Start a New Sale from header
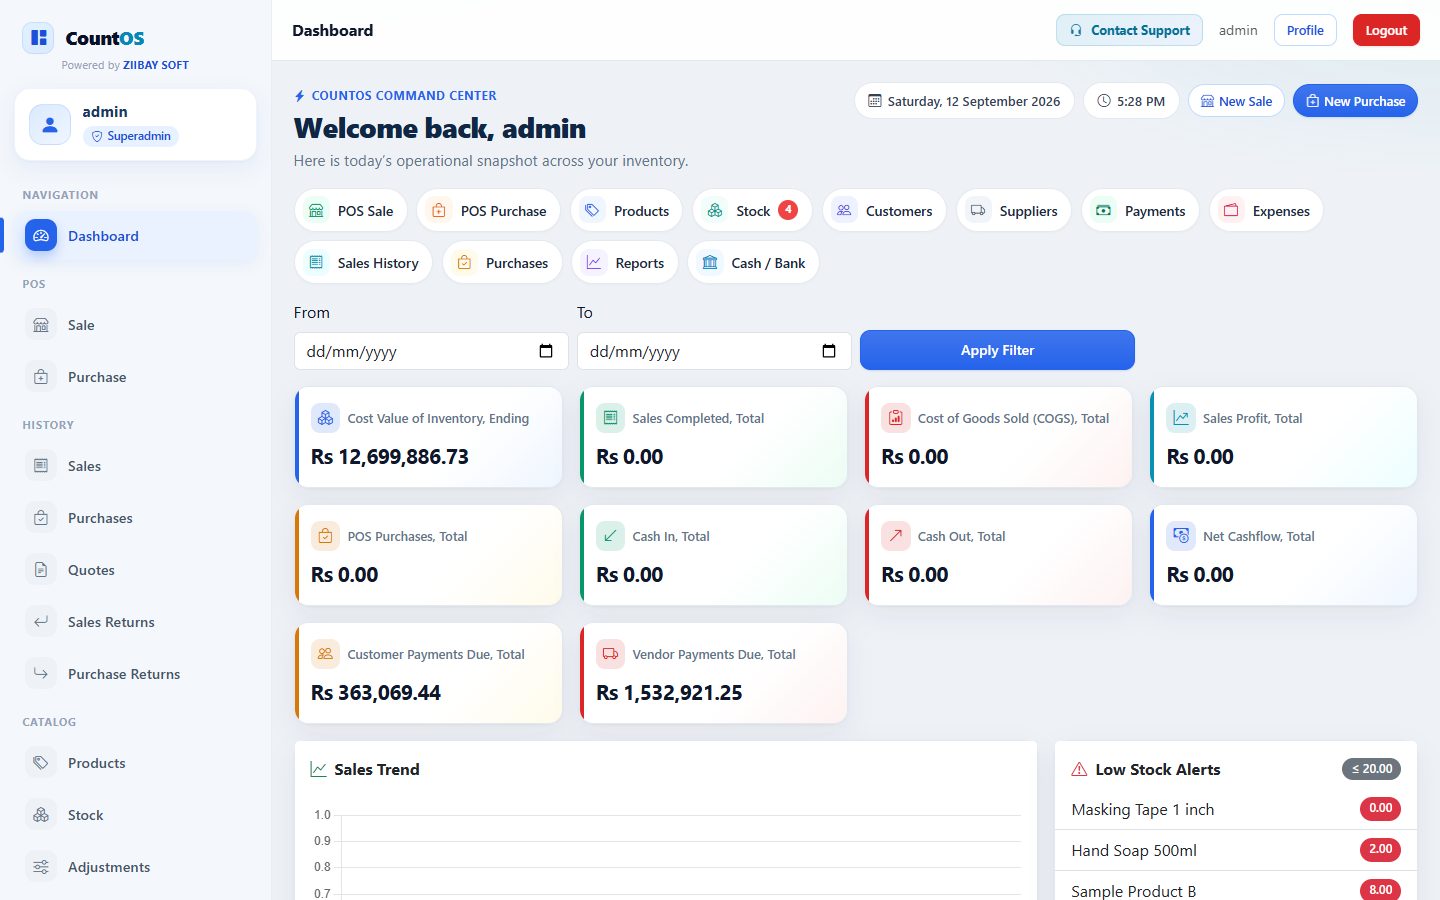The width and height of the screenshot is (1440, 900). coord(1236,101)
